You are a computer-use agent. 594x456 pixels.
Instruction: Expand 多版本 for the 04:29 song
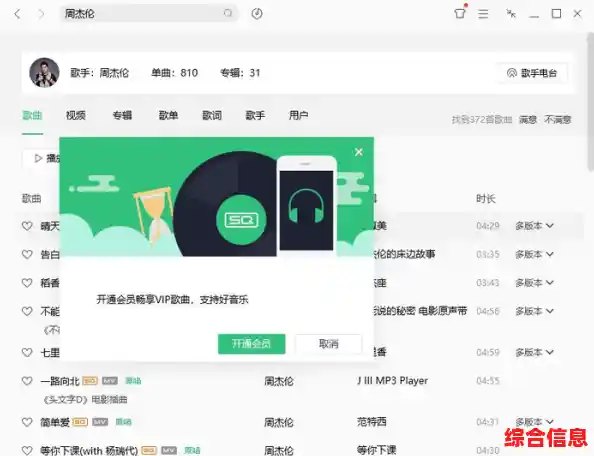tap(534, 226)
